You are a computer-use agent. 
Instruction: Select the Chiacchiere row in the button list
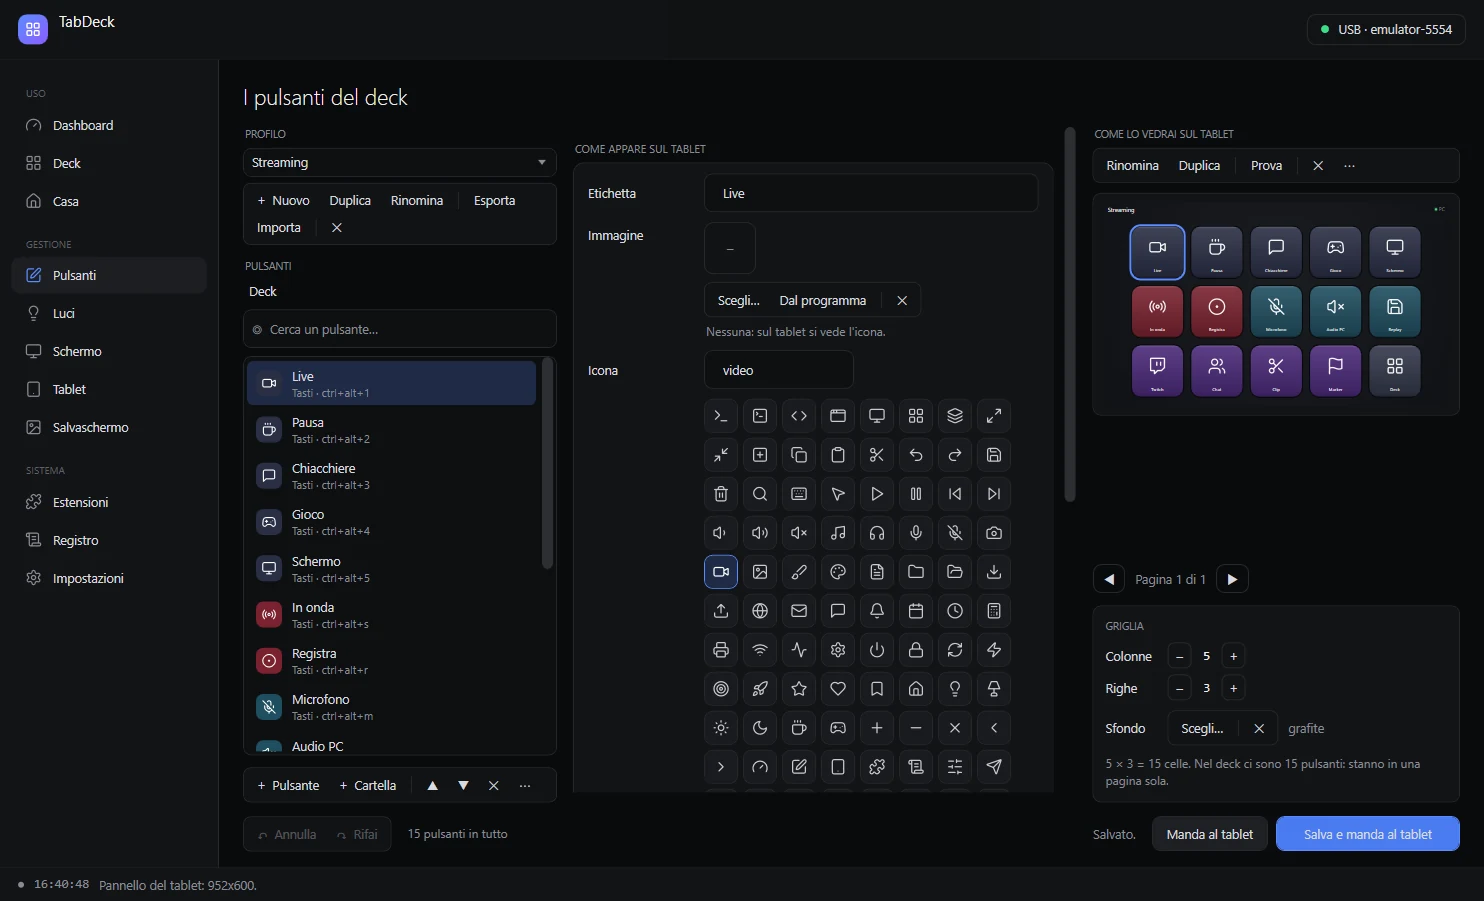(x=391, y=476)
